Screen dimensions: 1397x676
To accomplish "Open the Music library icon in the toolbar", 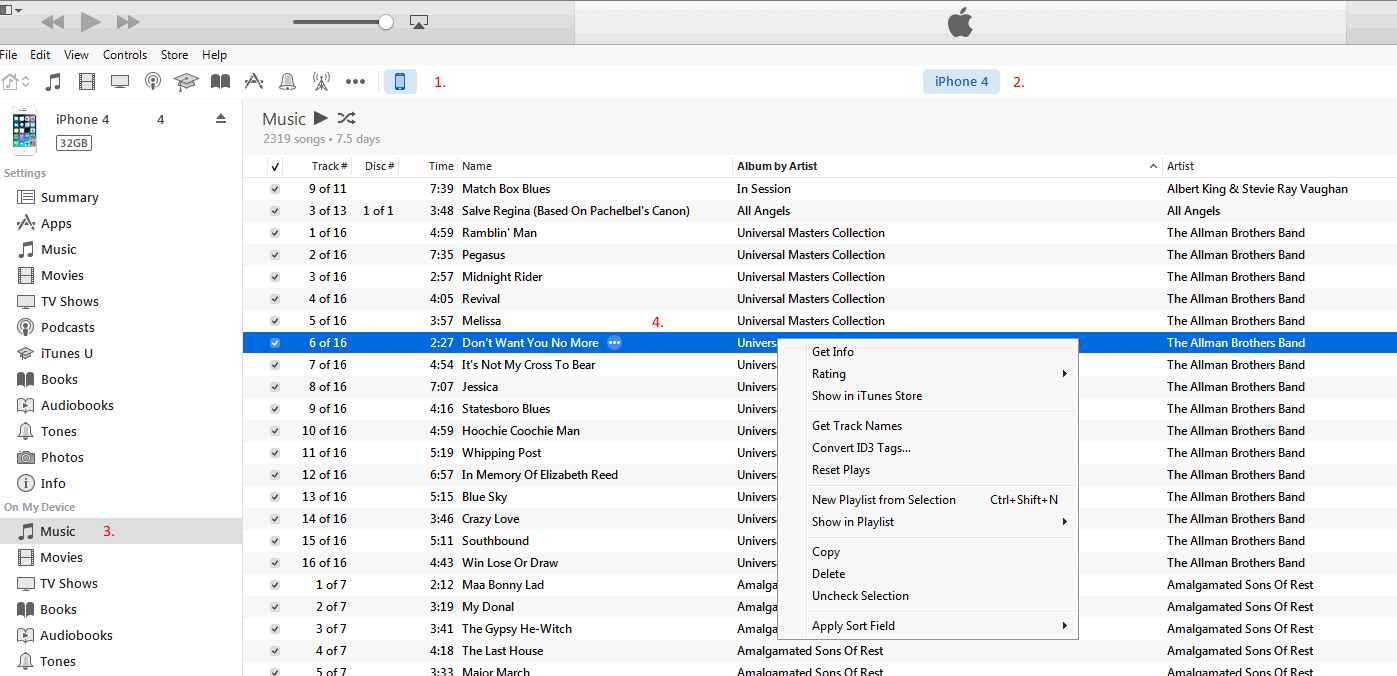I will coord(54,82).
